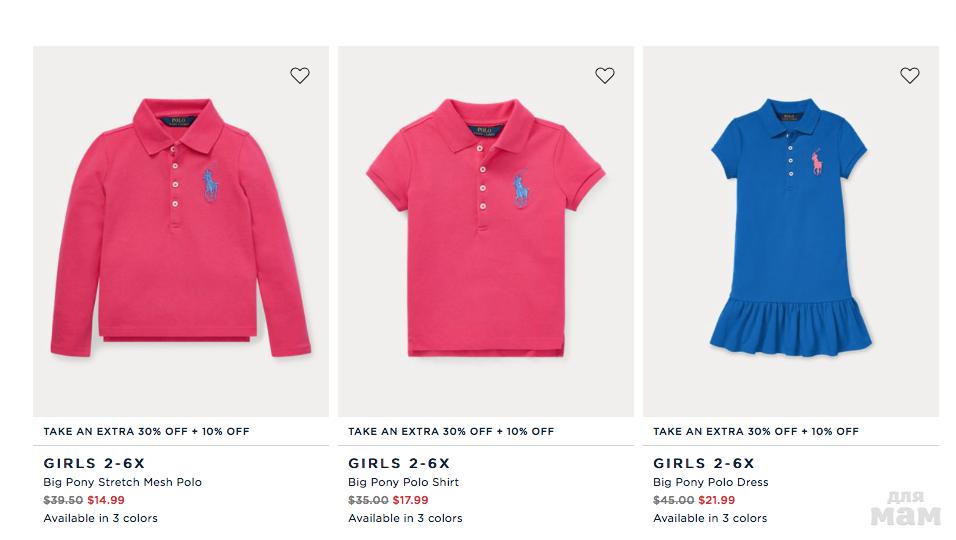Image resolution: width=956 pixels, height=540 pixels.
Task: Favorite the Big Pony Stretch Mesh Polo
Action: coord(300,75)
